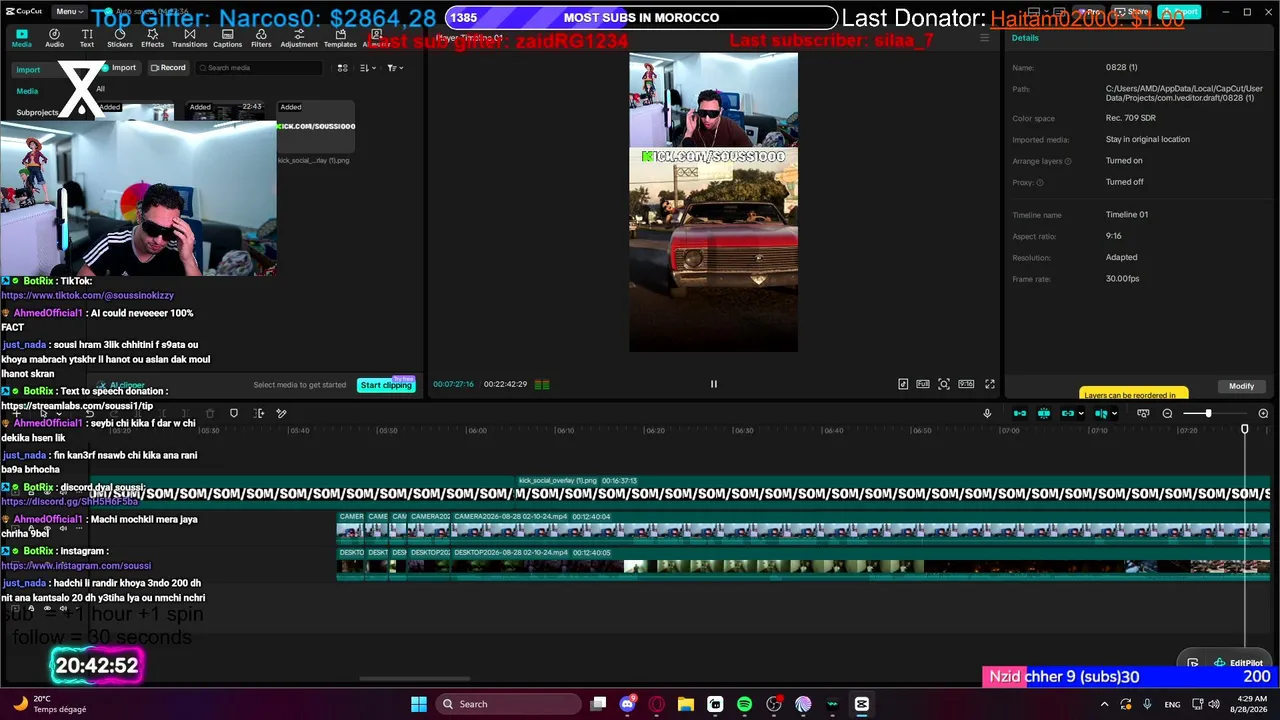Select the DESKTOP2026-08-28 02-10-24.mp4 clip
Viewport: 1280px width, 720px height.
tap(861, 564)
